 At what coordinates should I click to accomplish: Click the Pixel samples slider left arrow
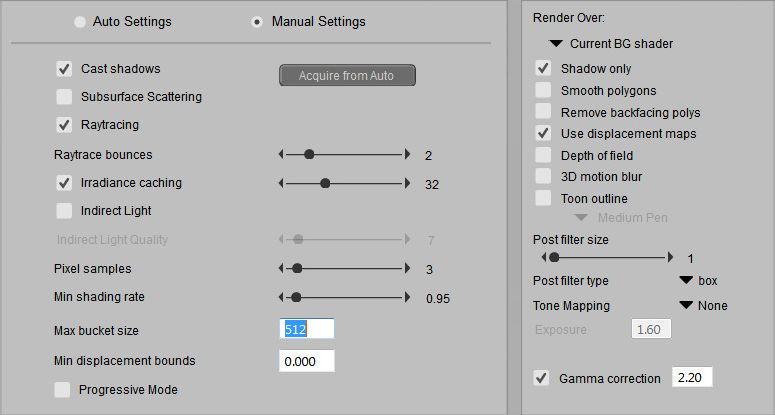click(281, 269)
